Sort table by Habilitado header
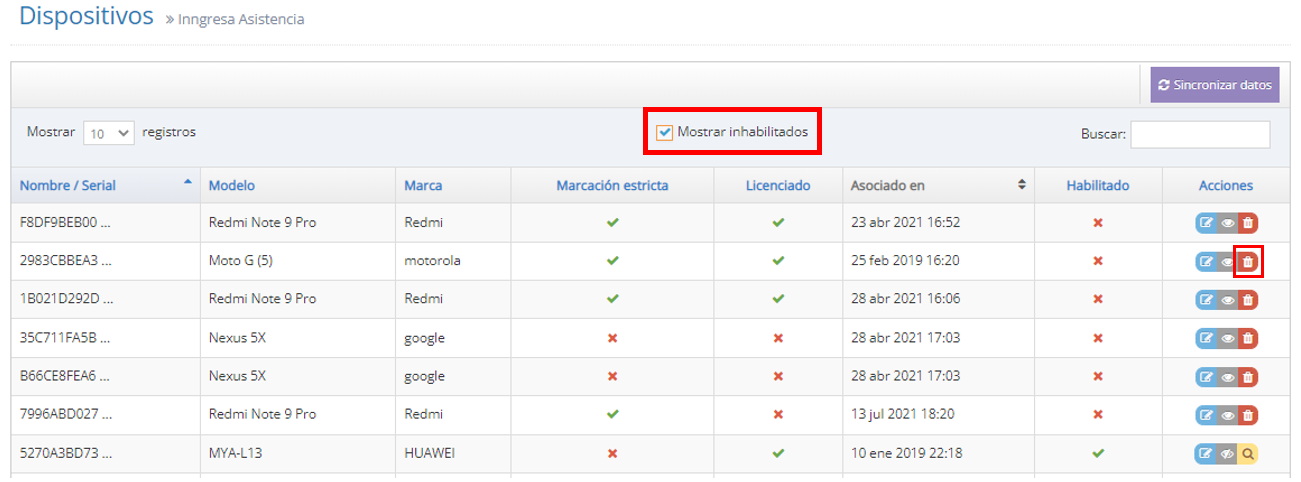This screenshot has width=1301, height=482. pyautogui.click(x=1097, y=186)
